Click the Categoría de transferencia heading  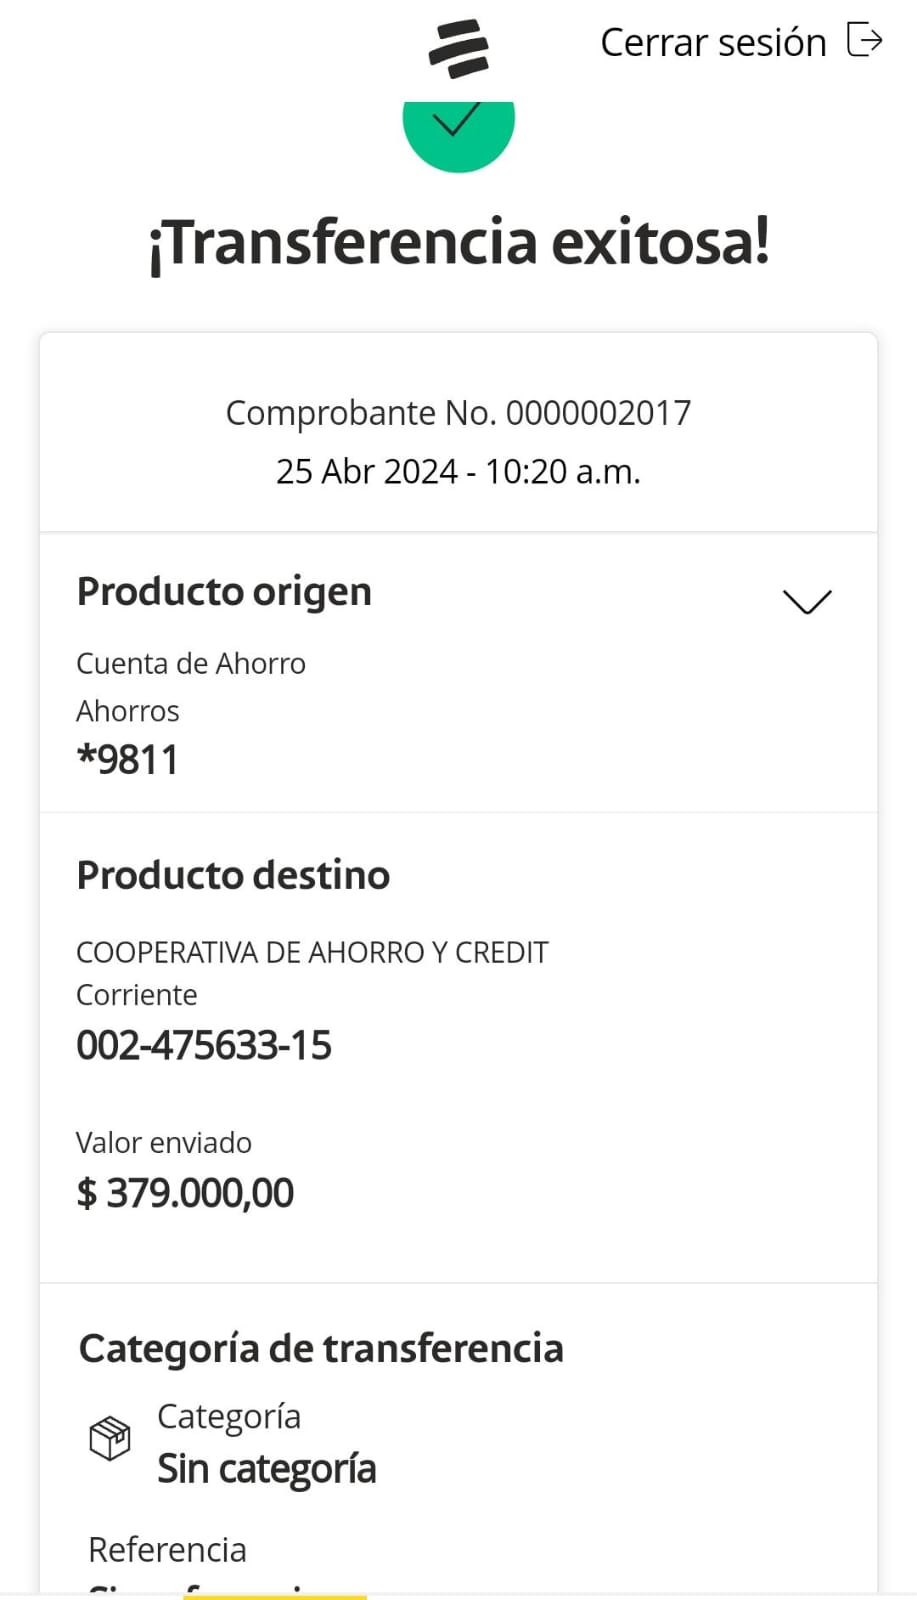pyautogui.click(x=321, y=1349)
